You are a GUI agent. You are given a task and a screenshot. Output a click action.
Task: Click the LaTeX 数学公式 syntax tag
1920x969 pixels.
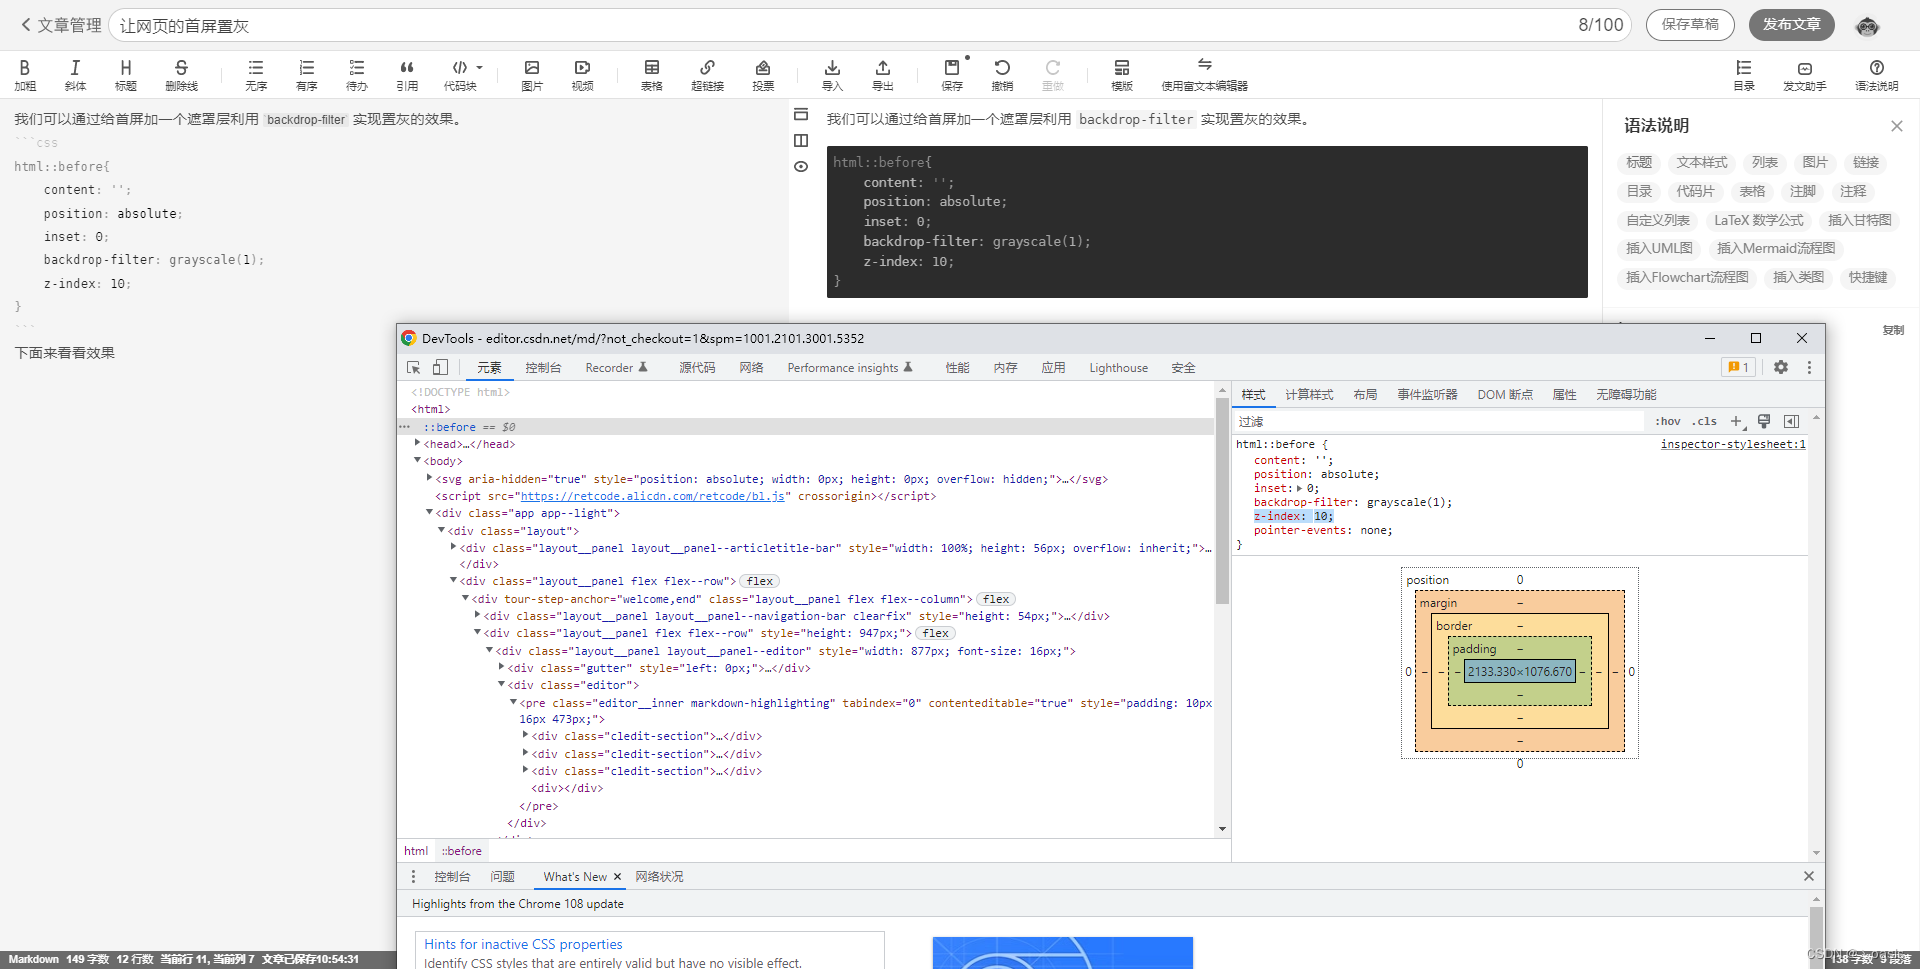(x=1758, y=220)
